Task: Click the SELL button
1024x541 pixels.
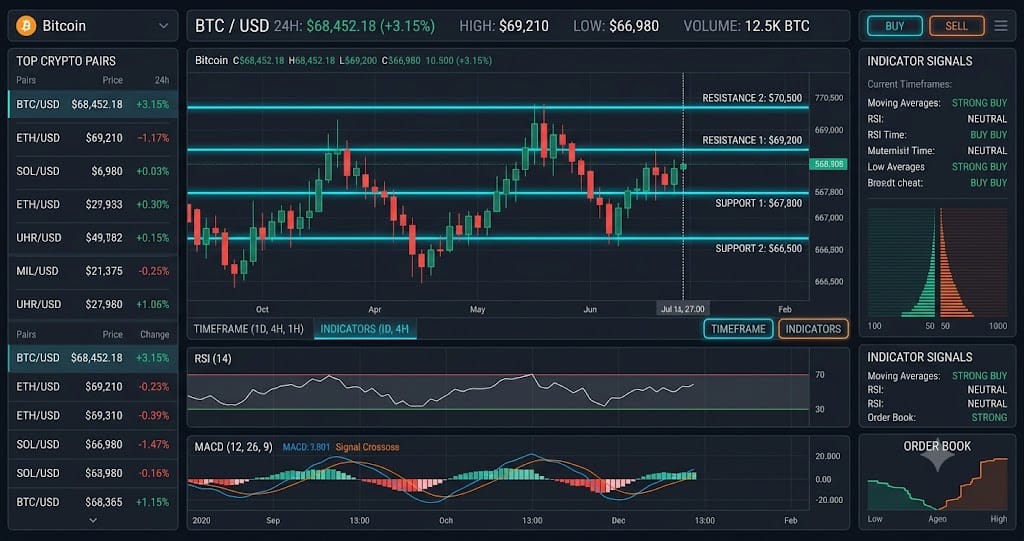Action: [x=957, y=26]
